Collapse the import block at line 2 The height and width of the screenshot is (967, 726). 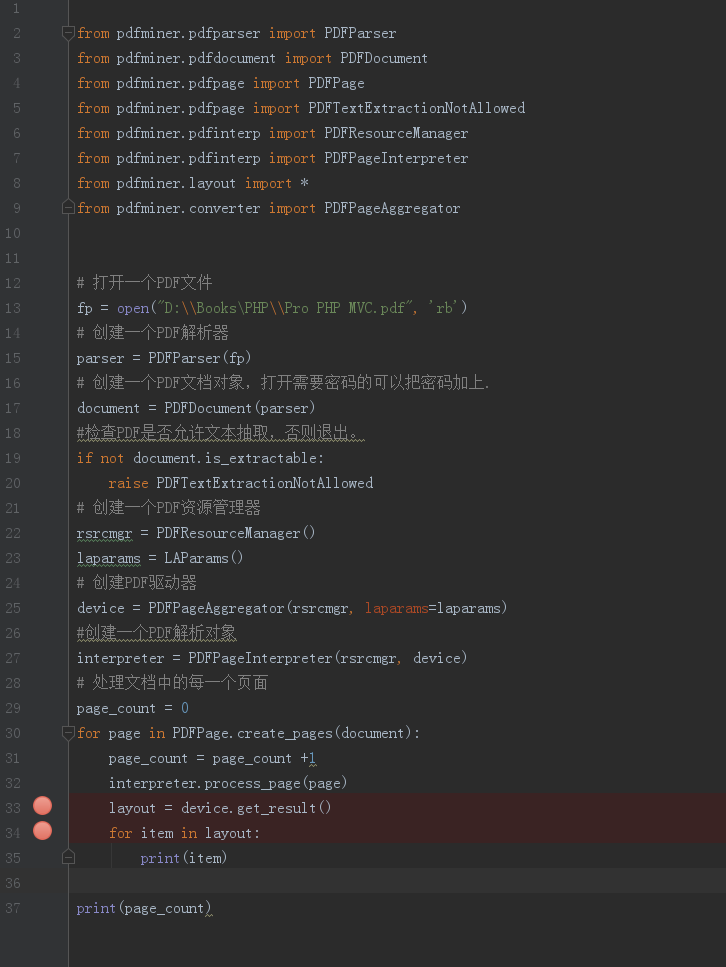pyautogui.click(x=68, y=33)
